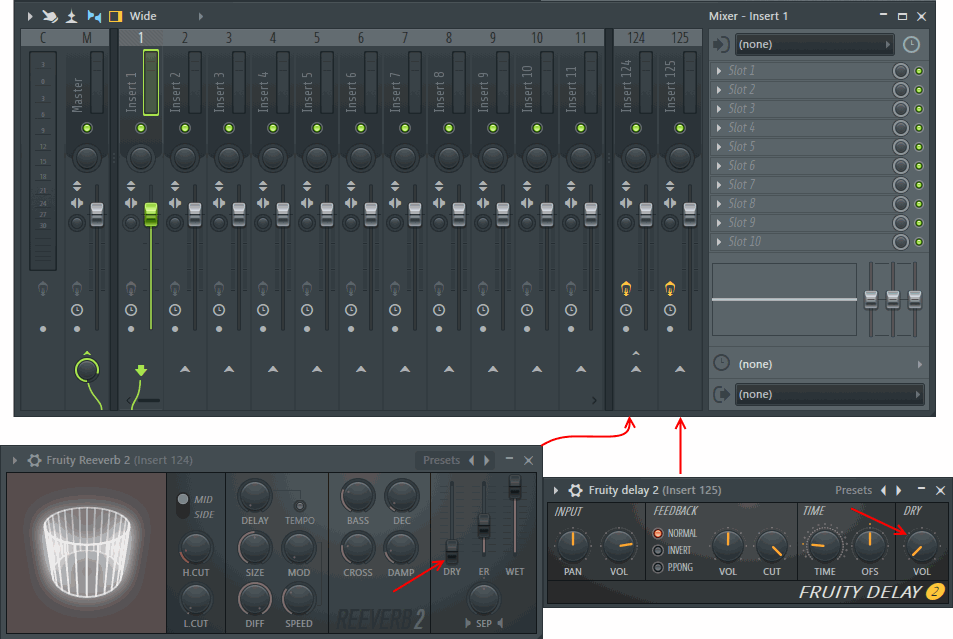Click the Fruity delay 2 gear icon
Viewport: 953px width, 639px height.
[576, 490]
